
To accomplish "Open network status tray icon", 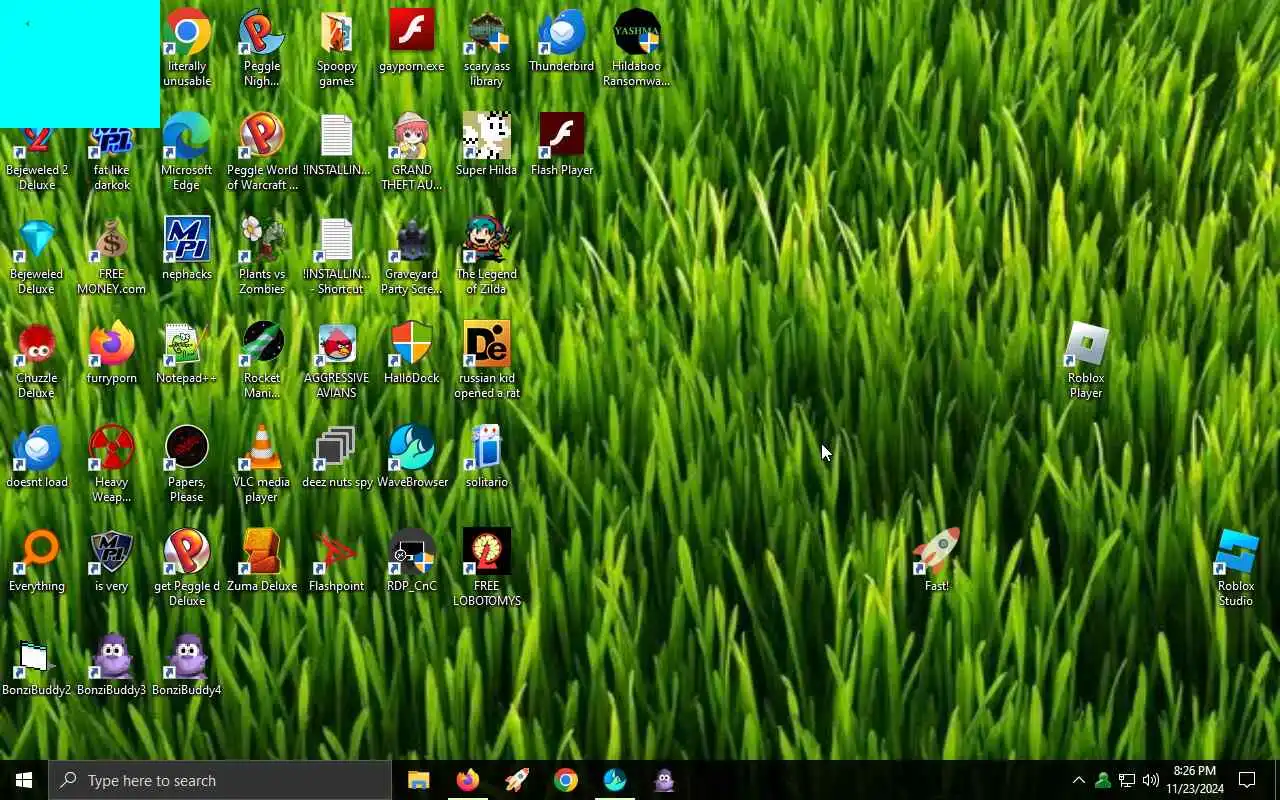I will click(1127, 780).
